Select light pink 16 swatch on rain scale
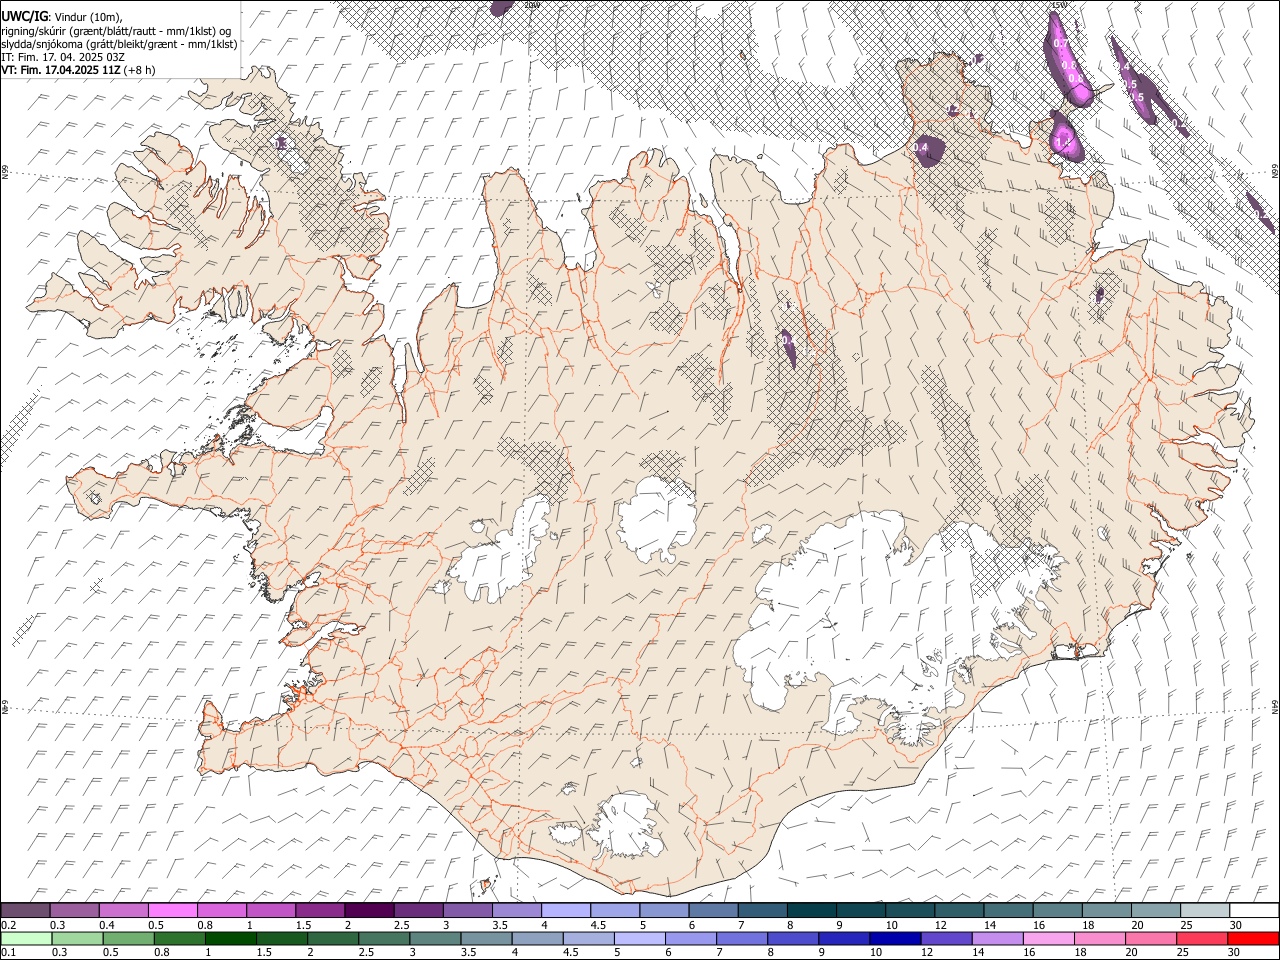 point(1048,939)
